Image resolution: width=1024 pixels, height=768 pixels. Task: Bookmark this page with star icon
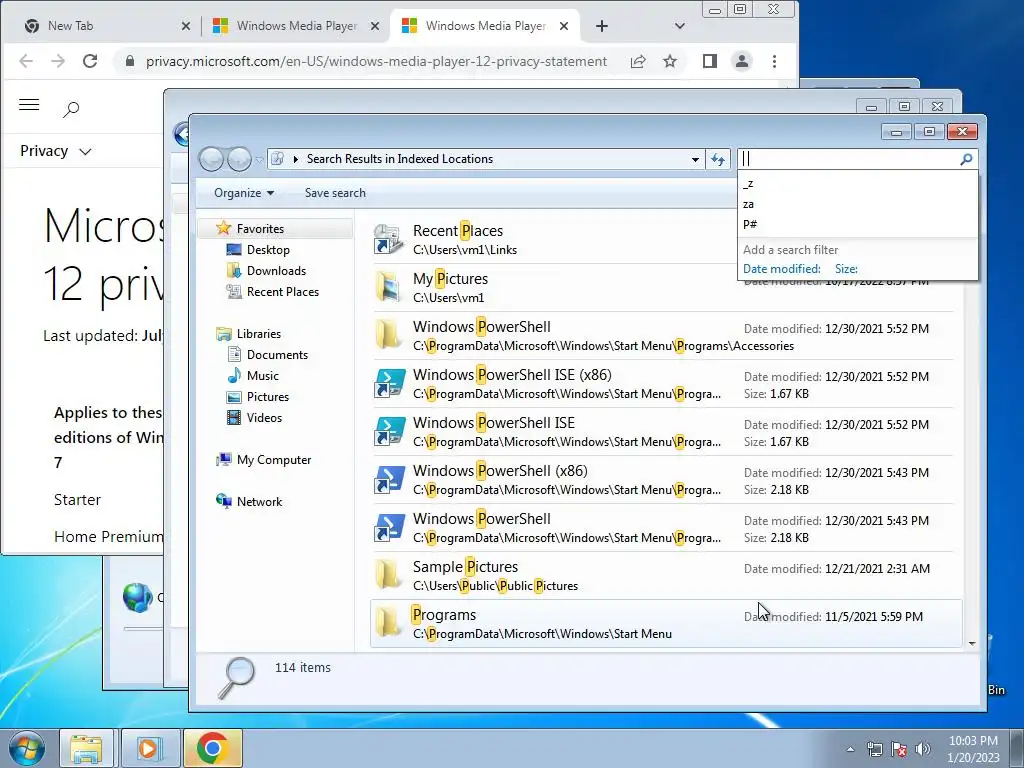click(669, 61)
